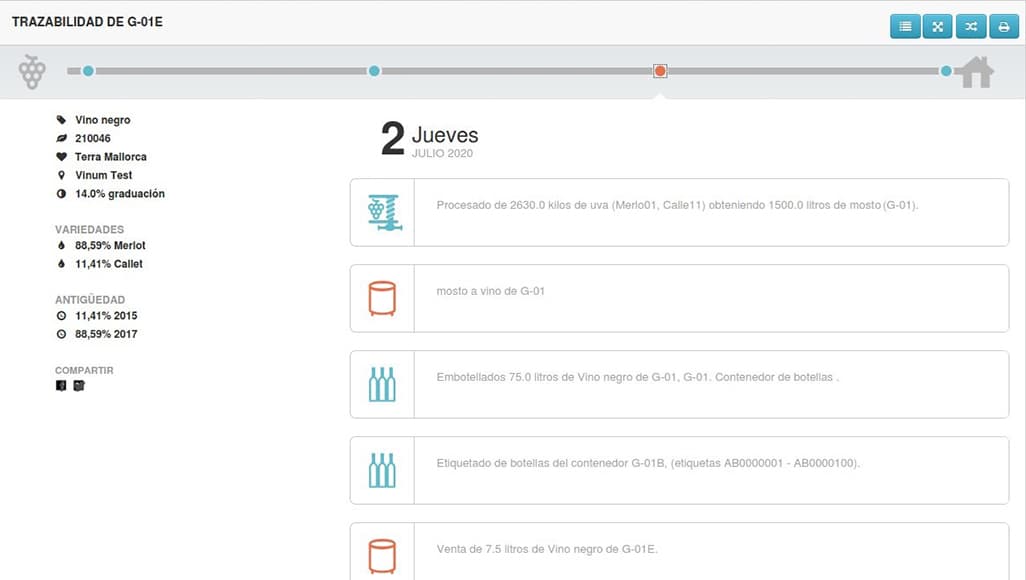Print the traceability report

(x=1004, y=27)
